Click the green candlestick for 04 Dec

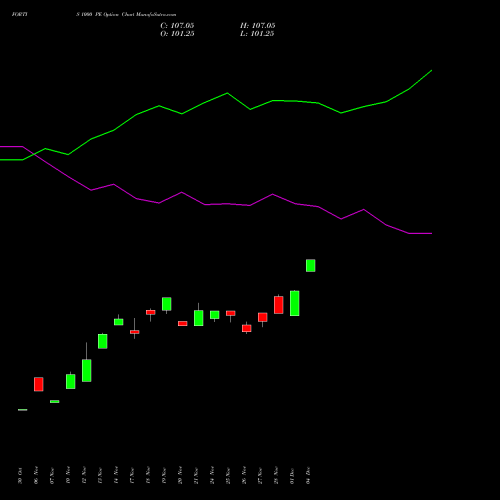click(311, 266)
